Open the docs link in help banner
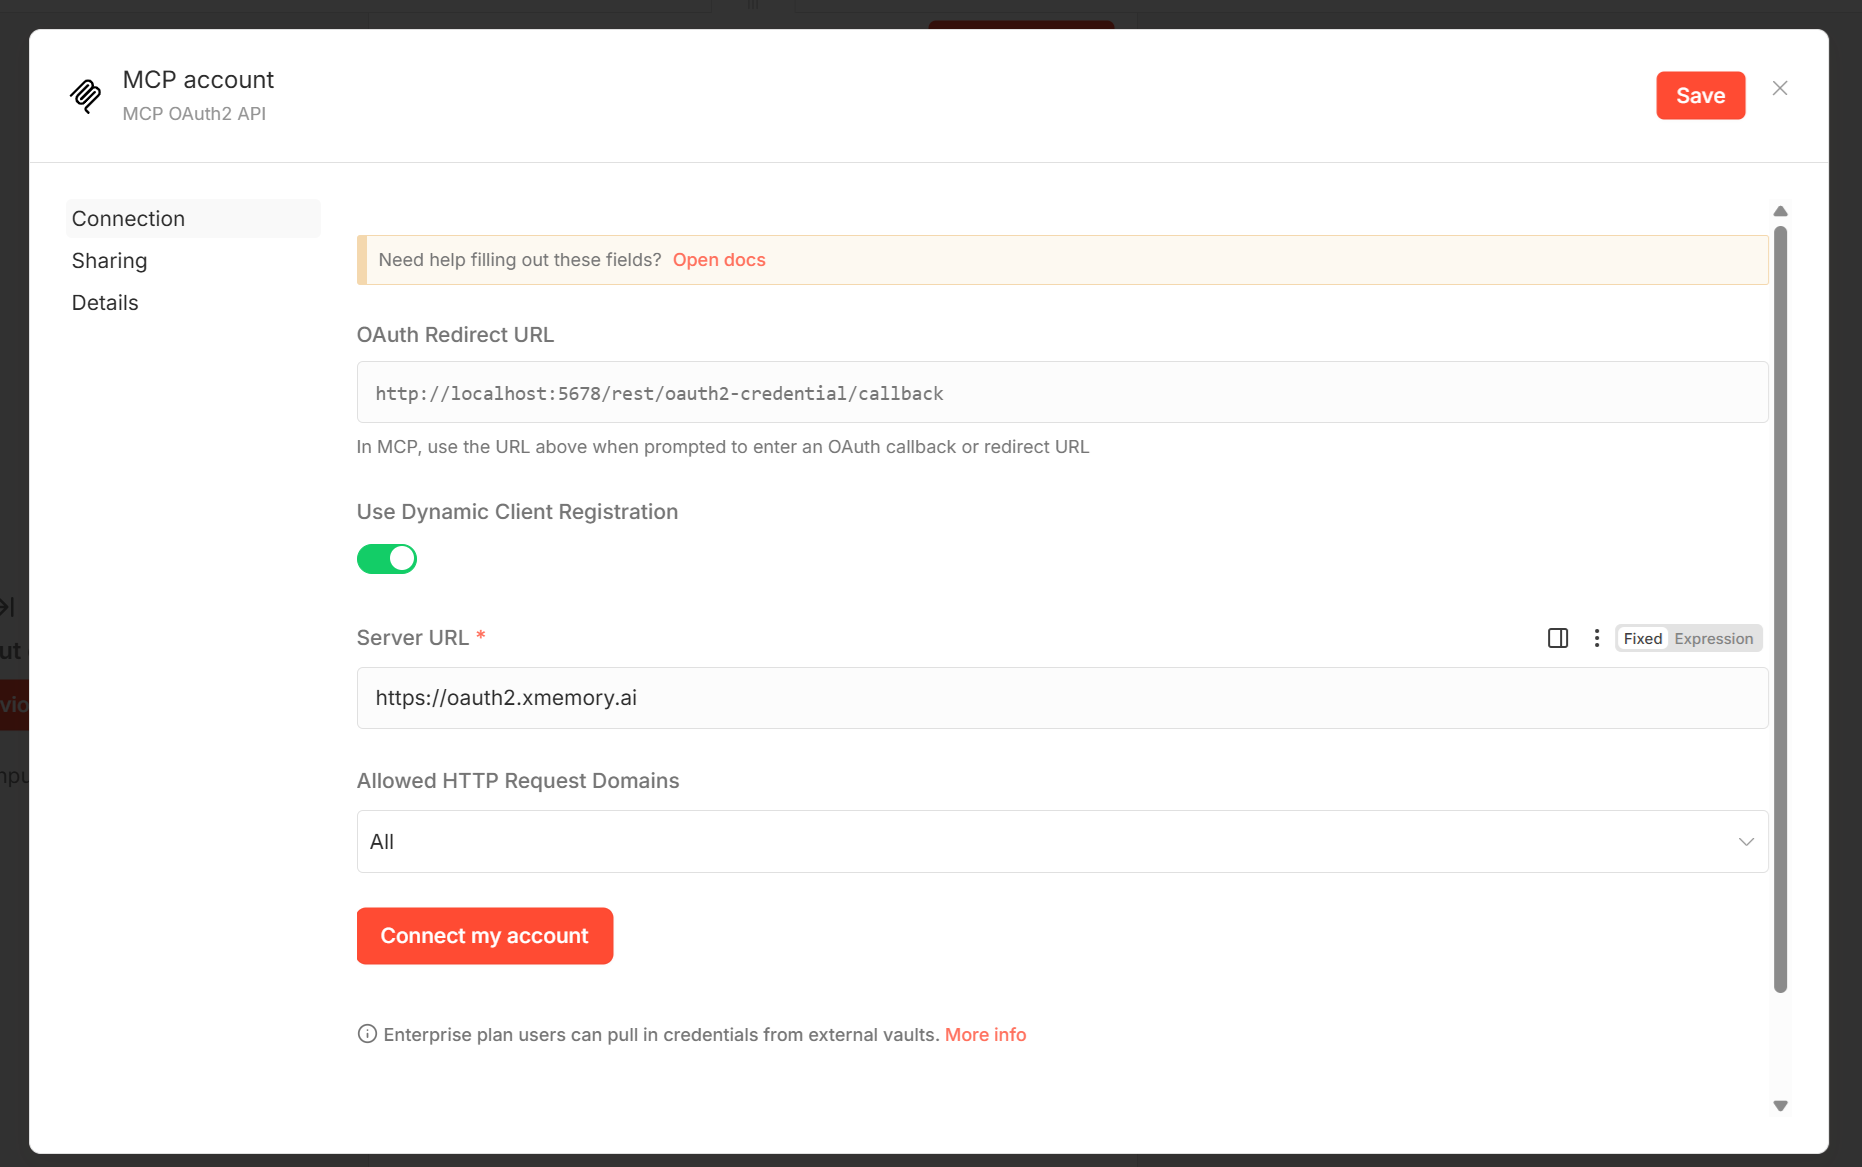The width and height of the screenshot is (1862, 1167). click(718, 260)
